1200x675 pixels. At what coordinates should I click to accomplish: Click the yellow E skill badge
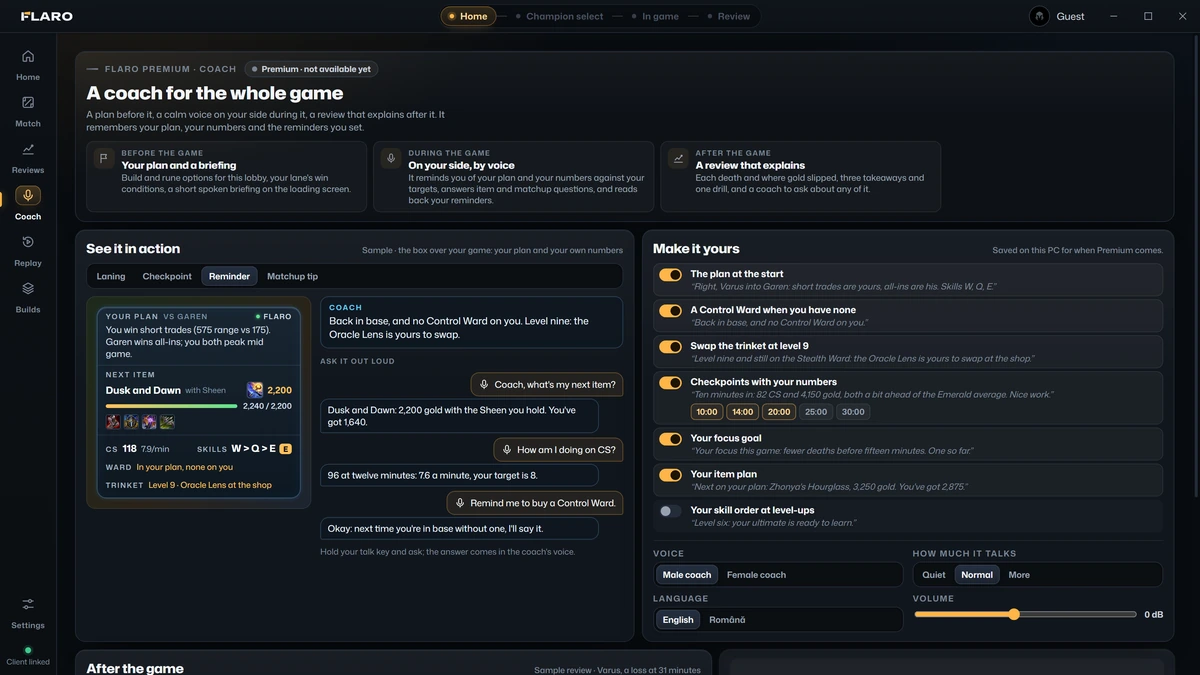tap(285, 449)
